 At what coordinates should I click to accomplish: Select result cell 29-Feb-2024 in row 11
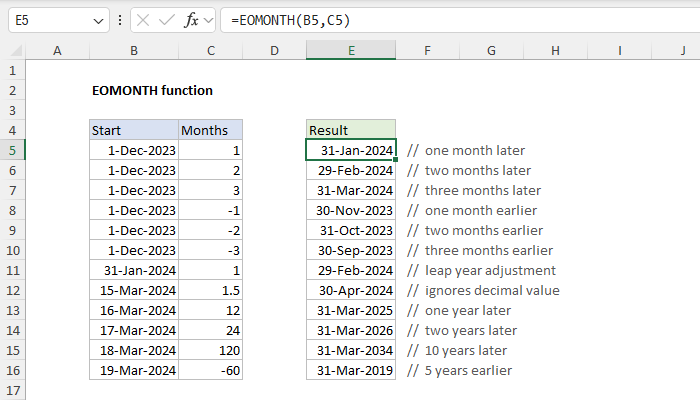click(351, 271)
